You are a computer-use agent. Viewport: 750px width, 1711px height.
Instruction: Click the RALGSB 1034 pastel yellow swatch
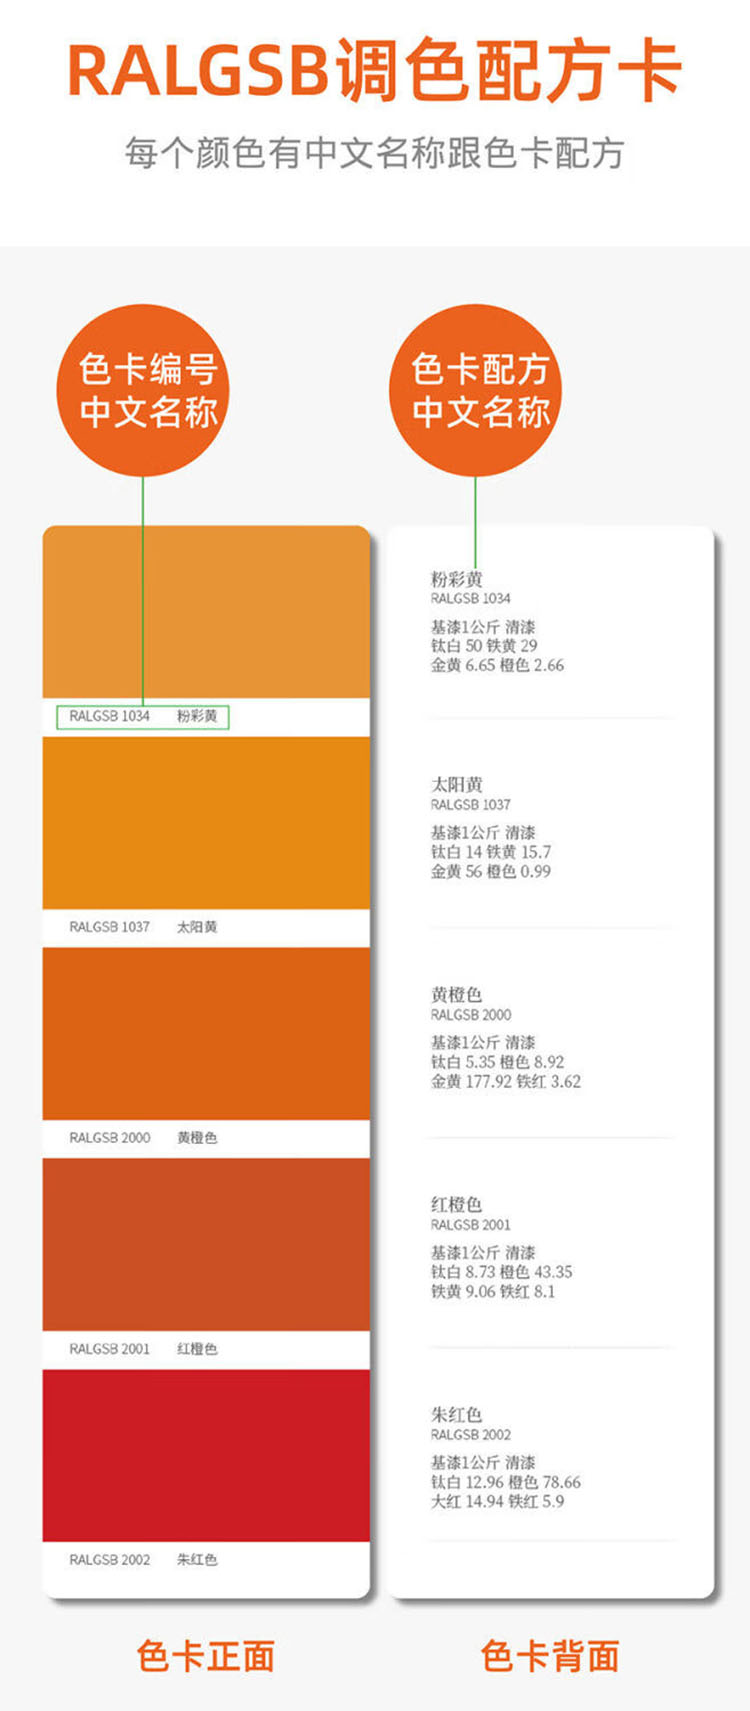[x=206, y=611]
